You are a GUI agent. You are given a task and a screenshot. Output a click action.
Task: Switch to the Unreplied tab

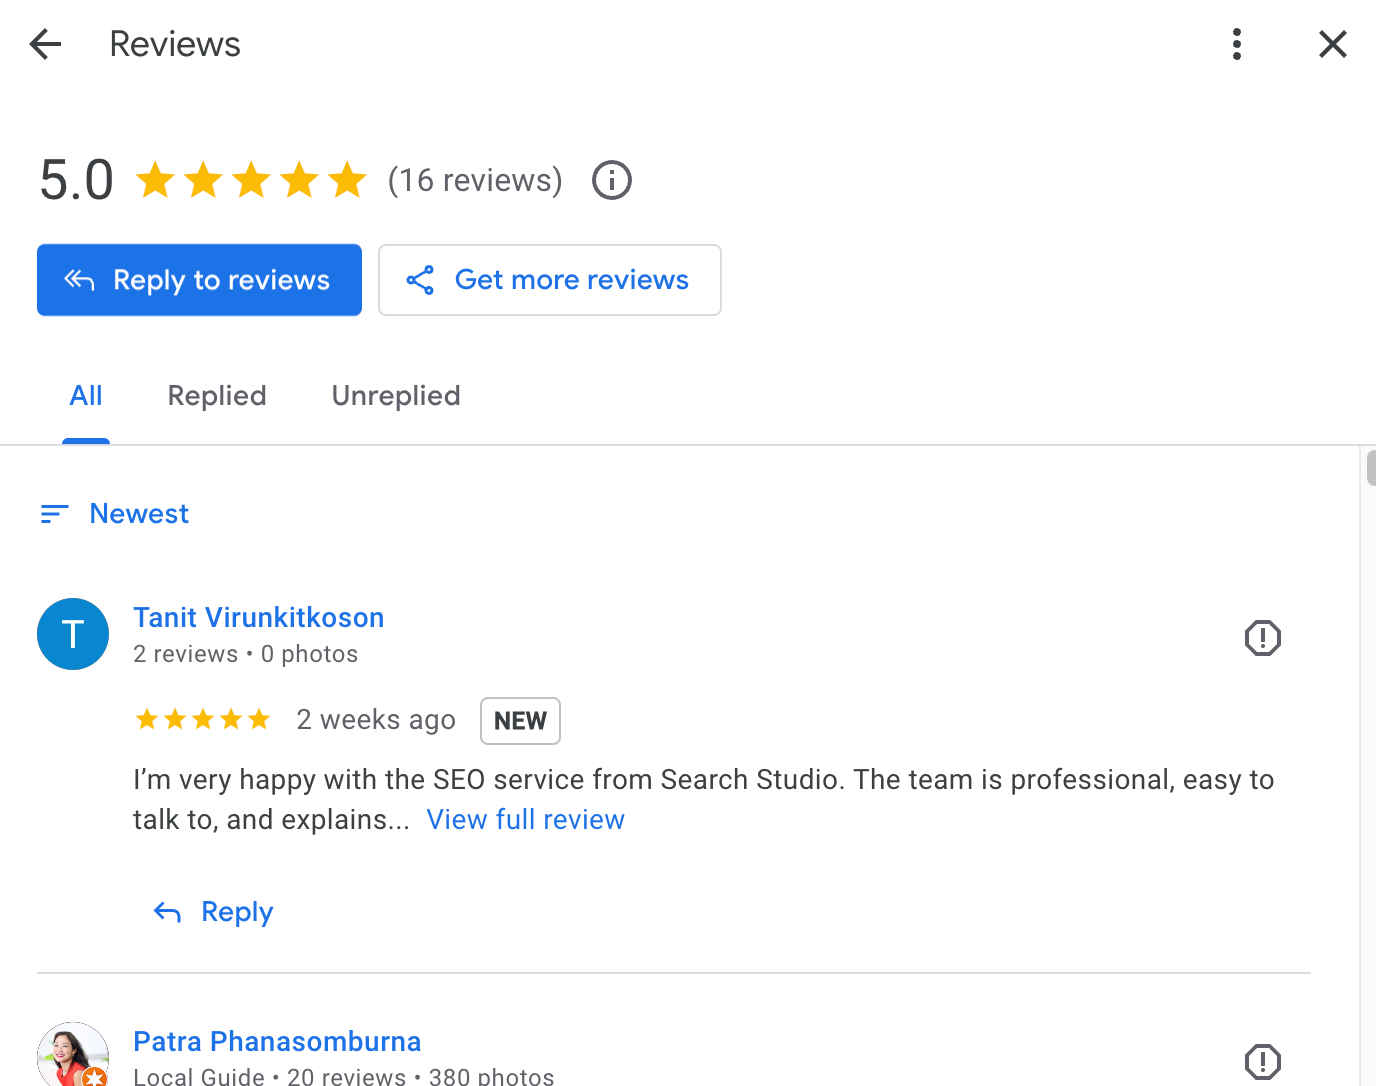click(x=396, y=396)
